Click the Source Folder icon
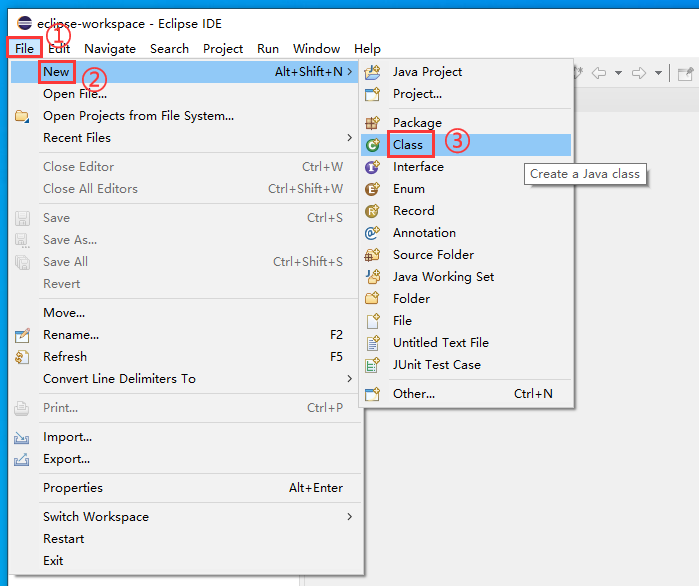Viewport: 699px width, 586px height. coord(373,255)
